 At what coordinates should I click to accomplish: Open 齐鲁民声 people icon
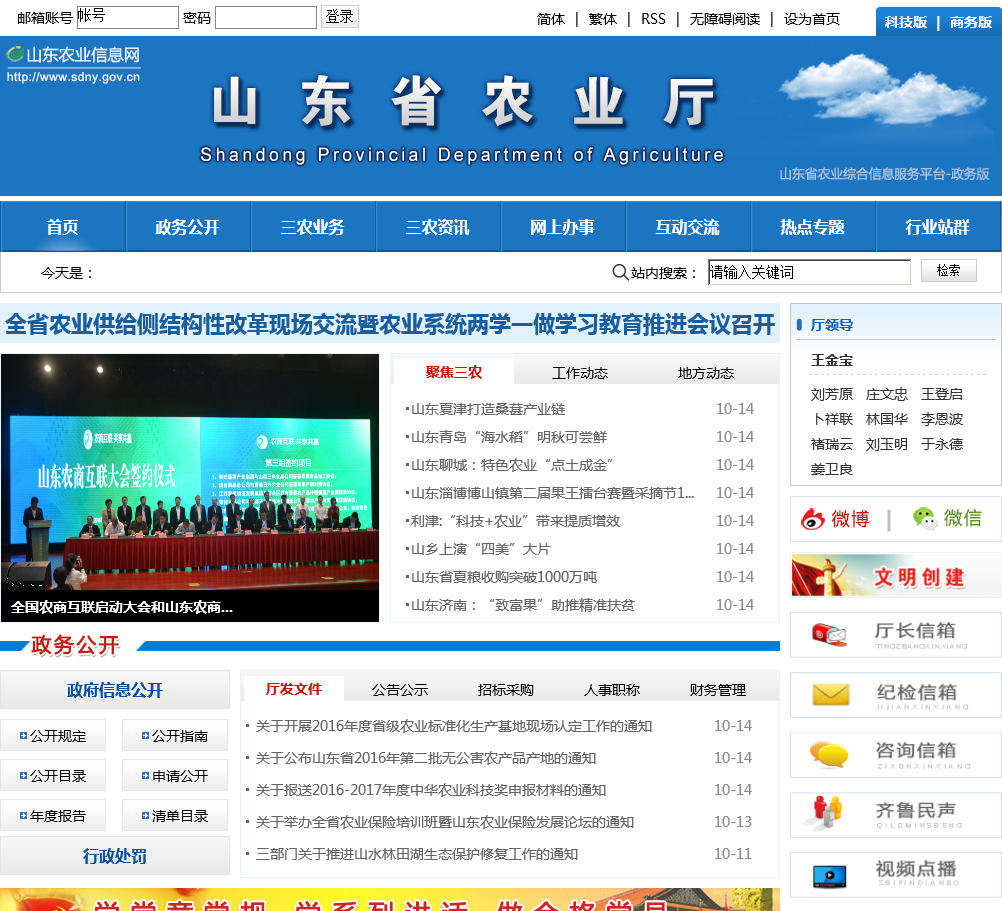point(828,812)
